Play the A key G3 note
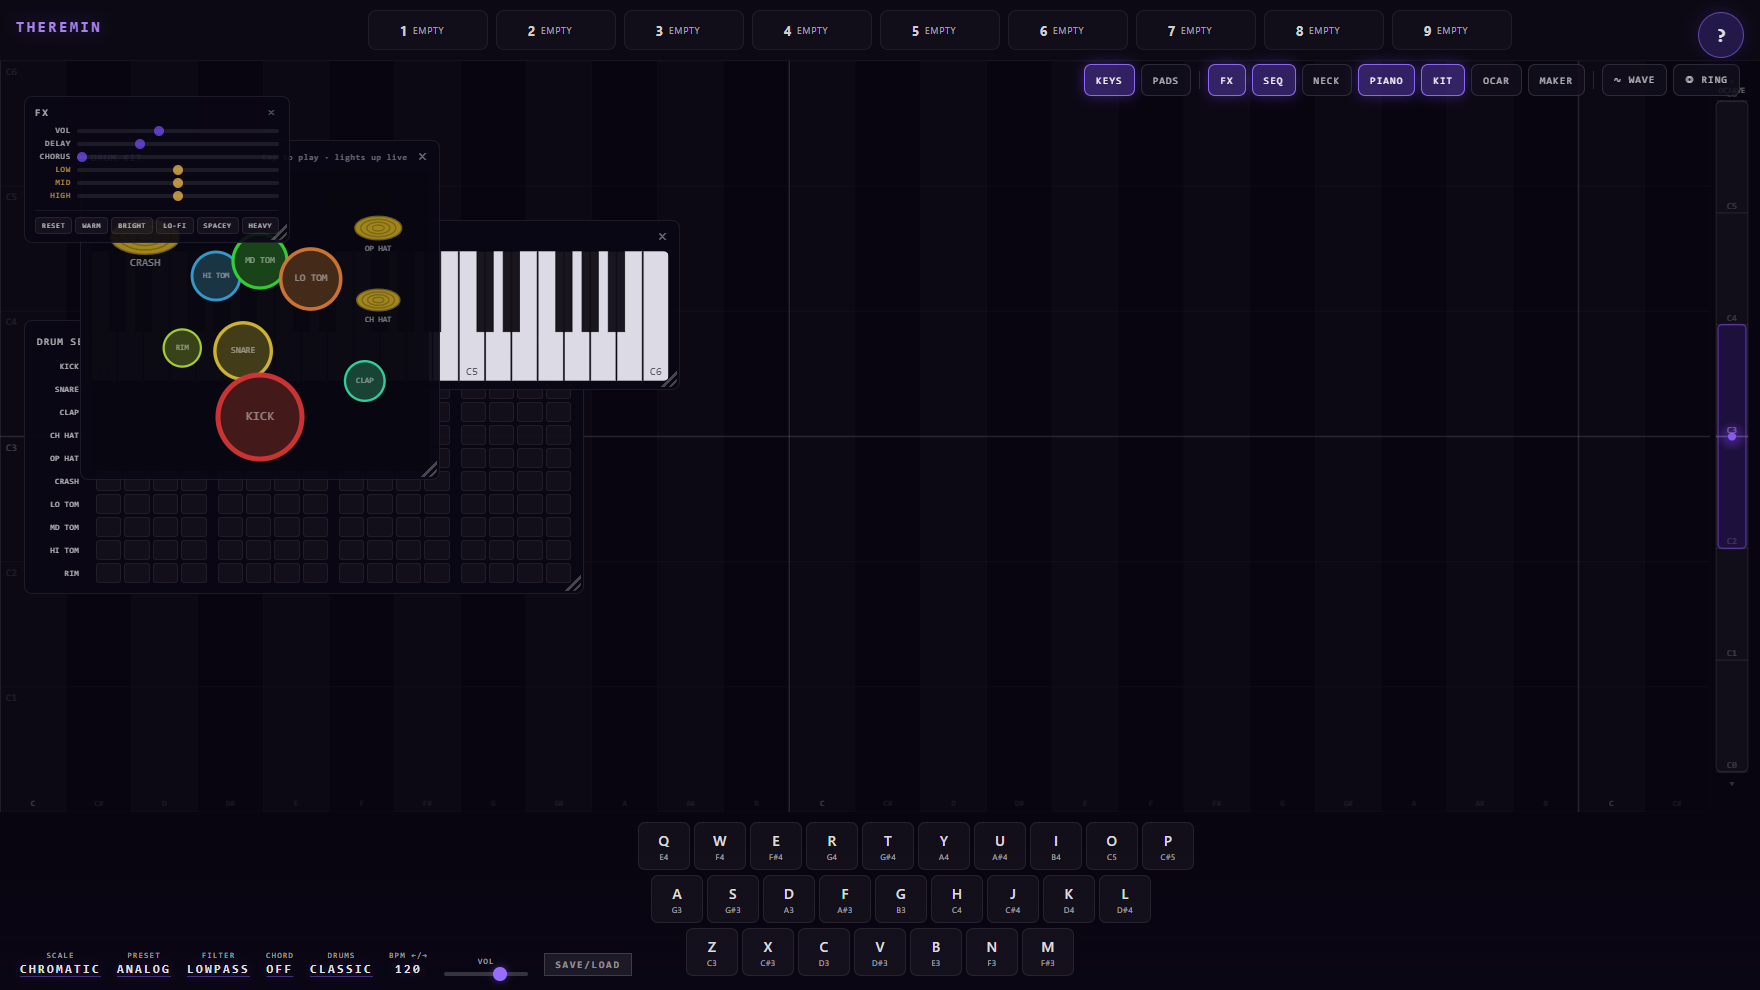 (x=677, y=899)
